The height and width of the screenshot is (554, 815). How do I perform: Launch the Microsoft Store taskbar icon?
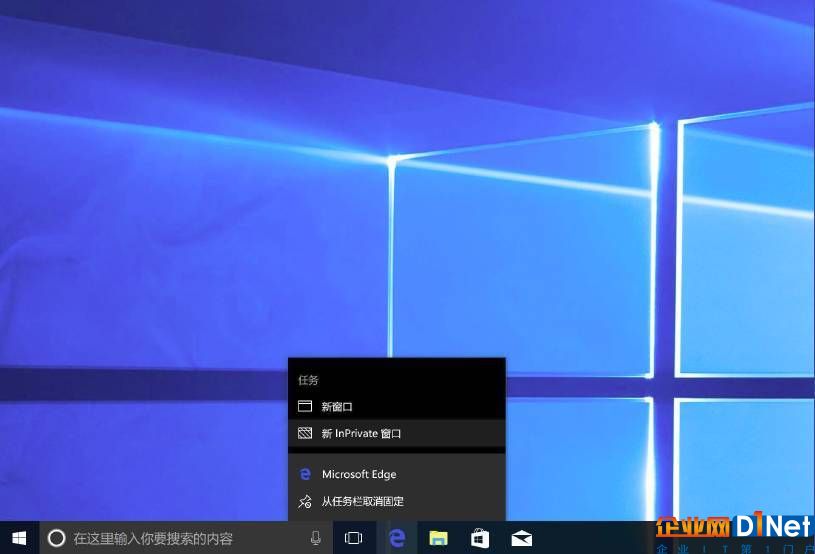point(480,538)
